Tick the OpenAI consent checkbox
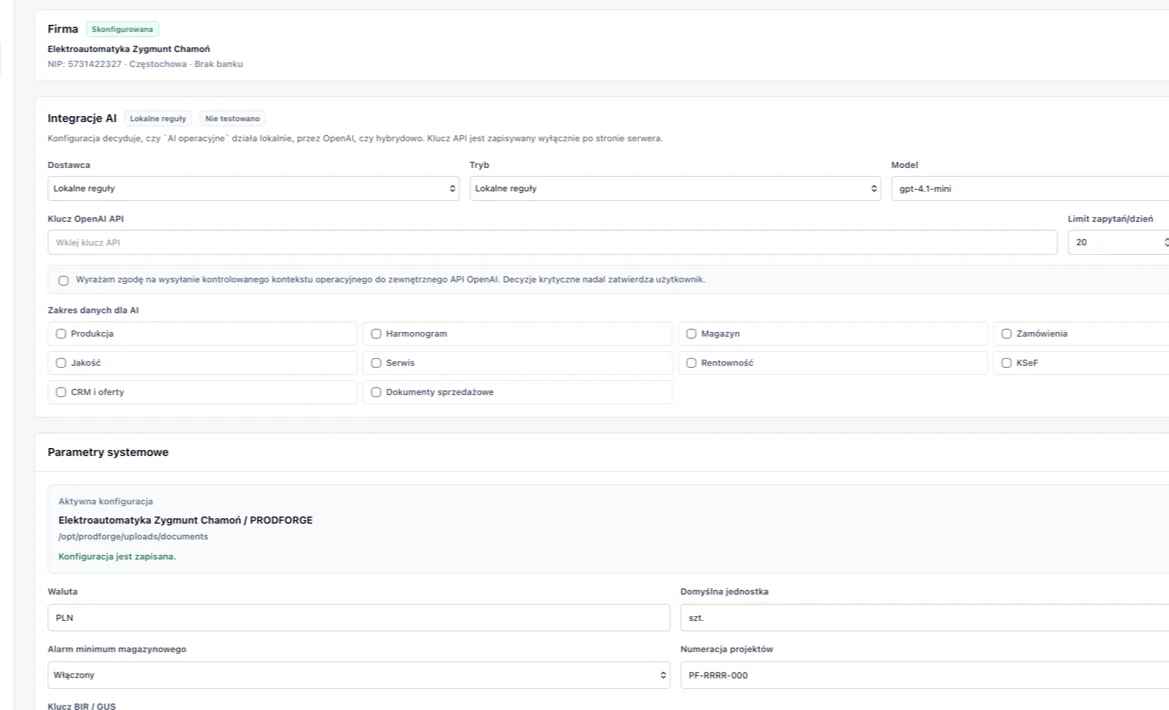Viewport: 1169px width, 710px height. [x=63, y=280]
